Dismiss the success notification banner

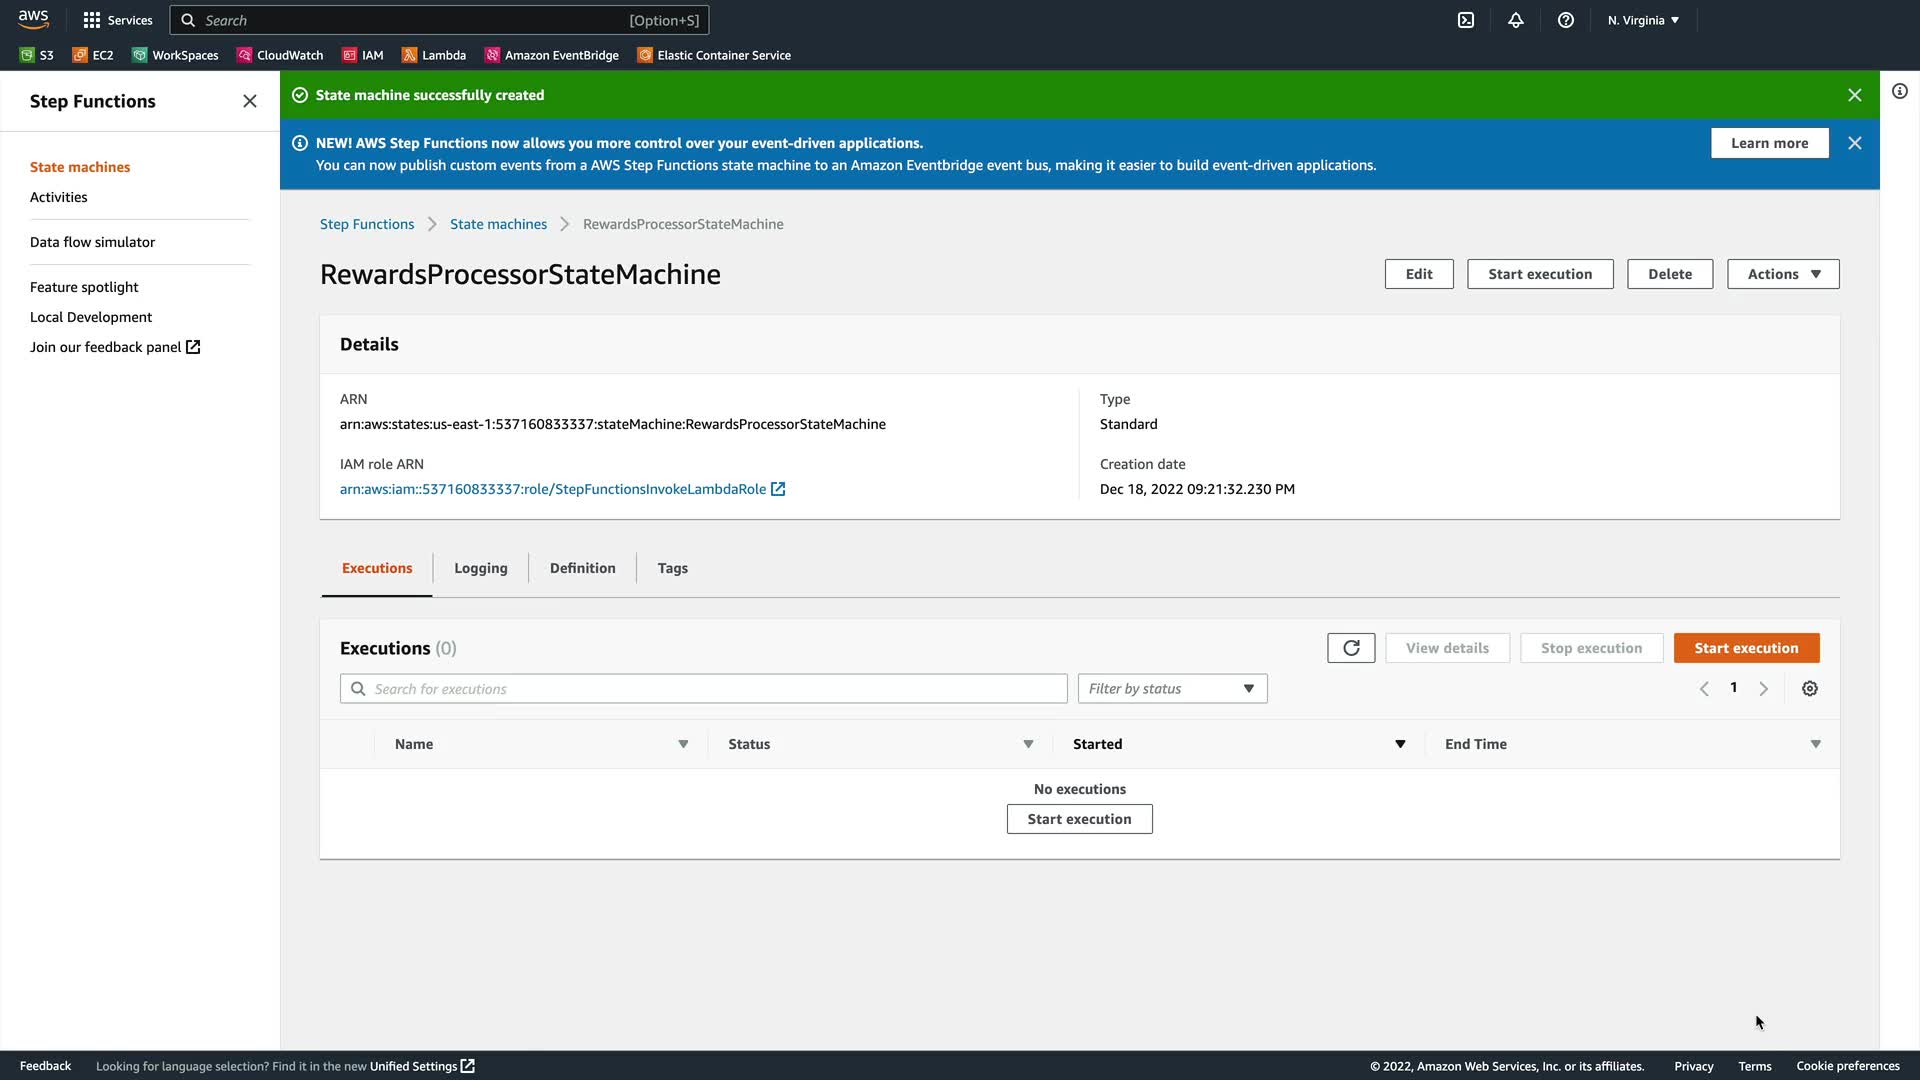(1855, 95)
